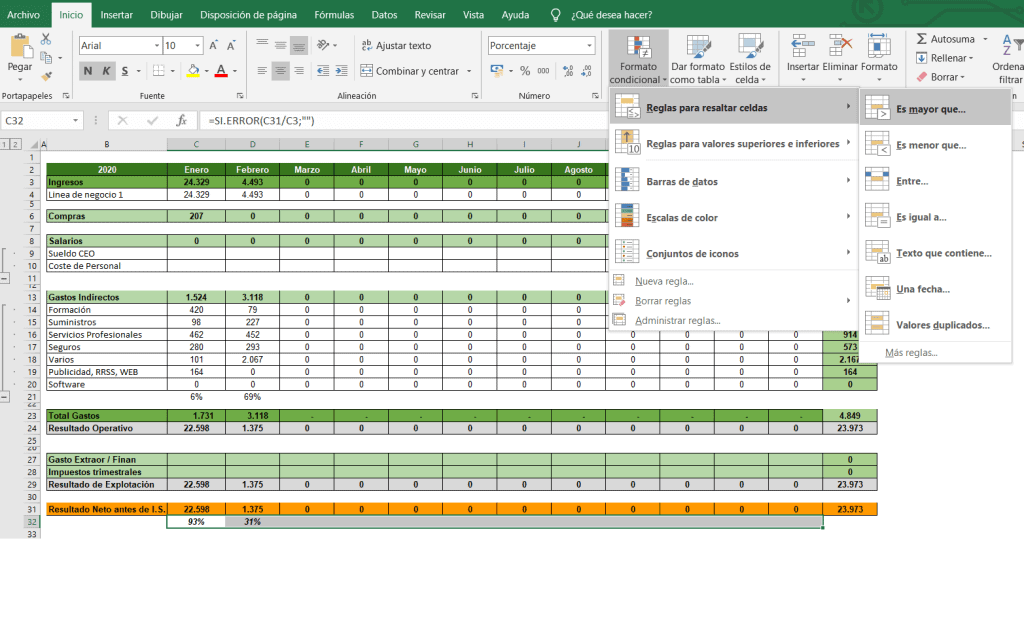
Task: Increase decimal places icon
Action: (x=568, y=71)
